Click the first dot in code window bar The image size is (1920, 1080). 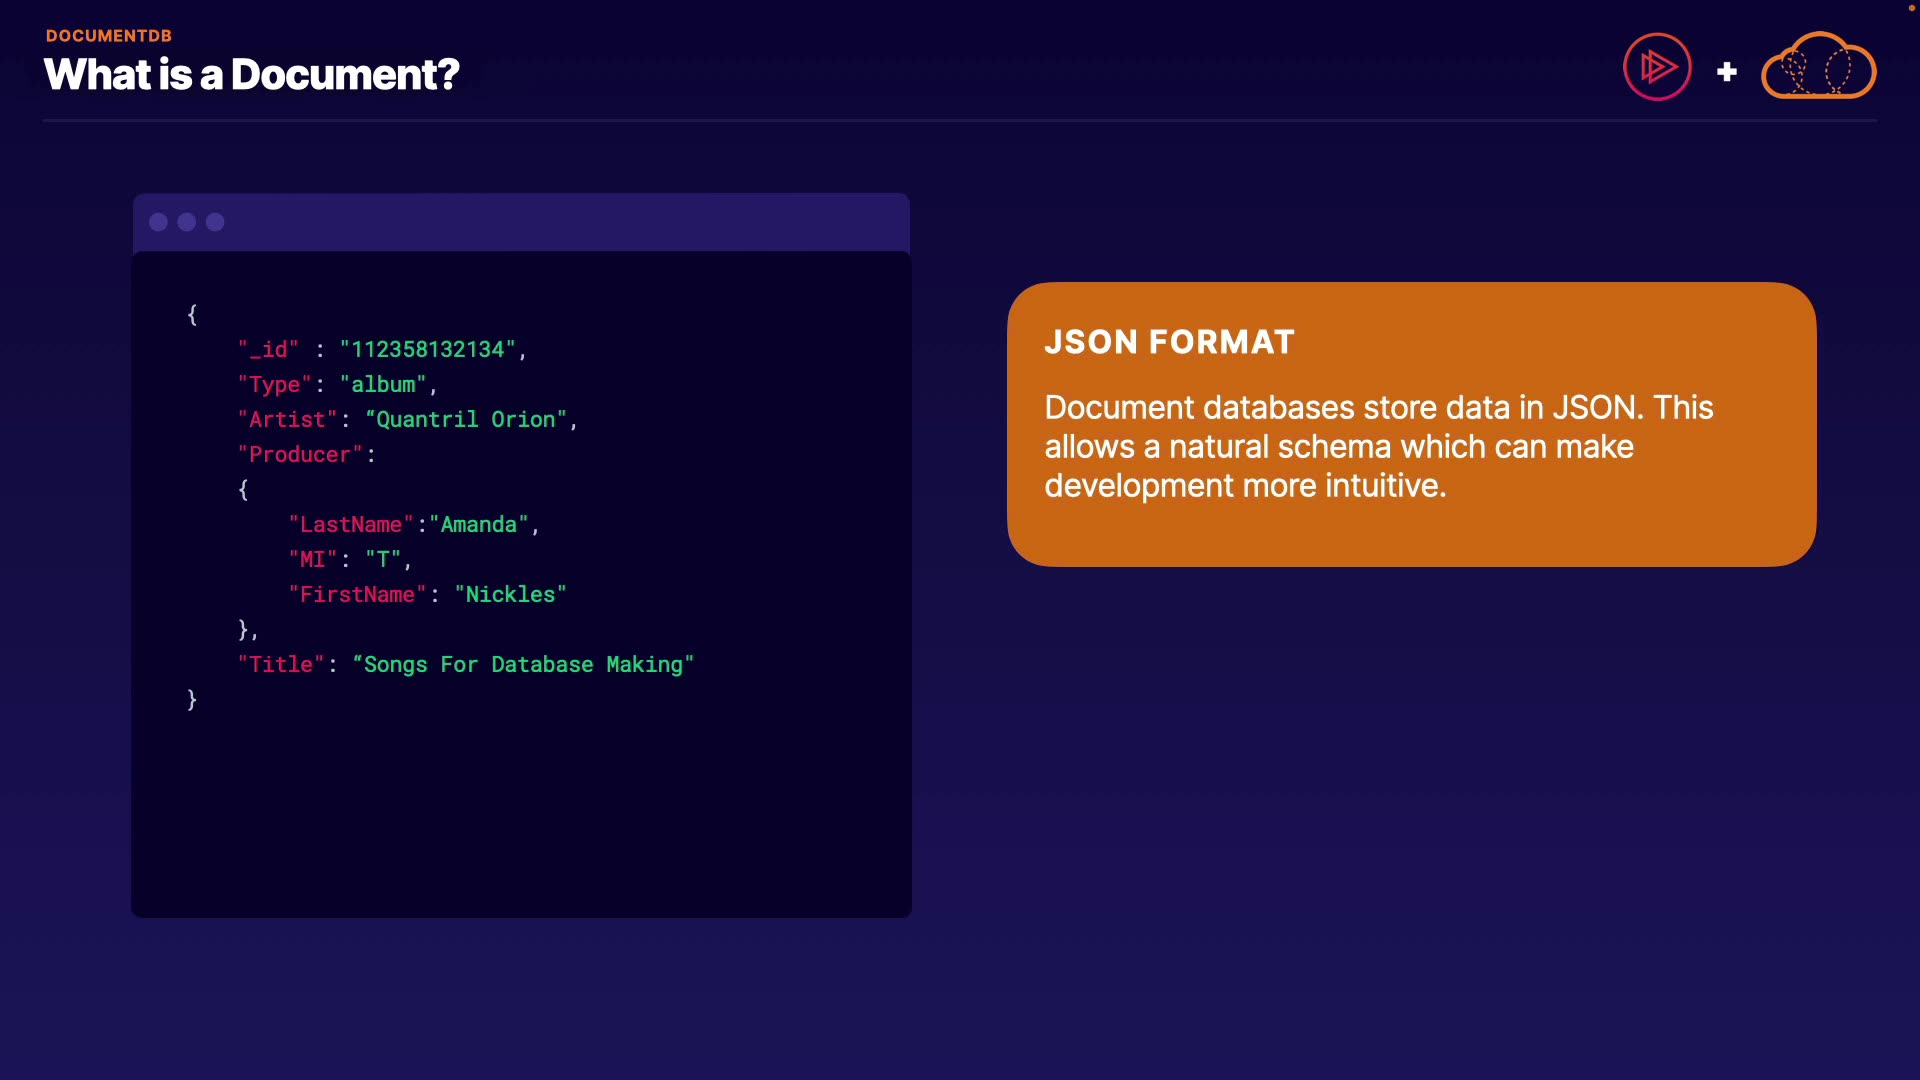pos(158,222)
